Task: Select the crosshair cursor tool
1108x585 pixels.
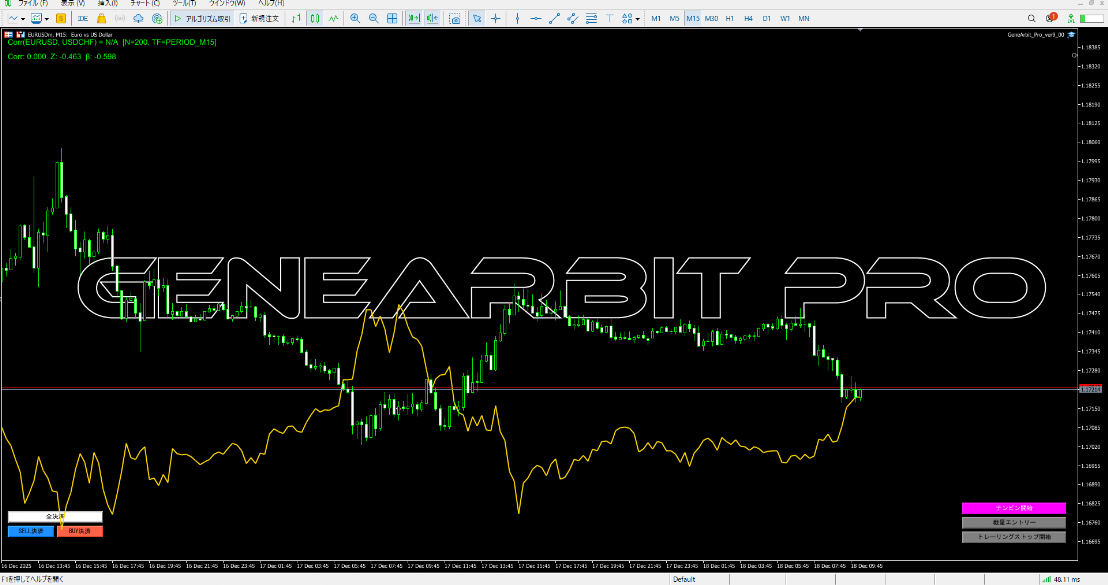Action: pos(496,18)
